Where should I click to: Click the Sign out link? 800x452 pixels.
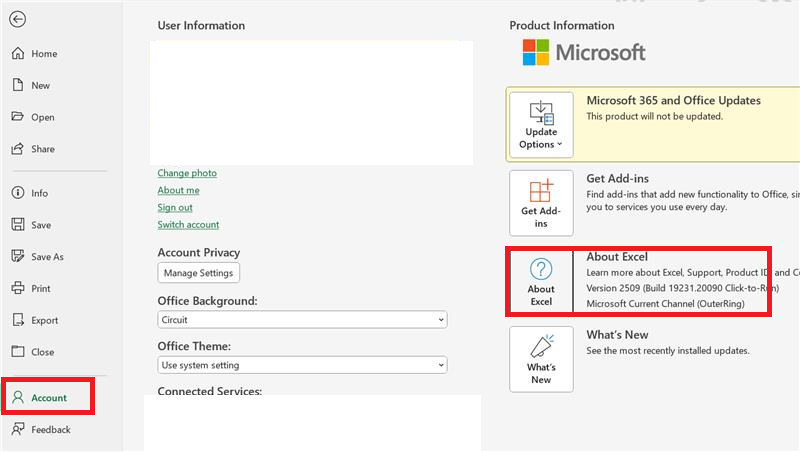175,208
